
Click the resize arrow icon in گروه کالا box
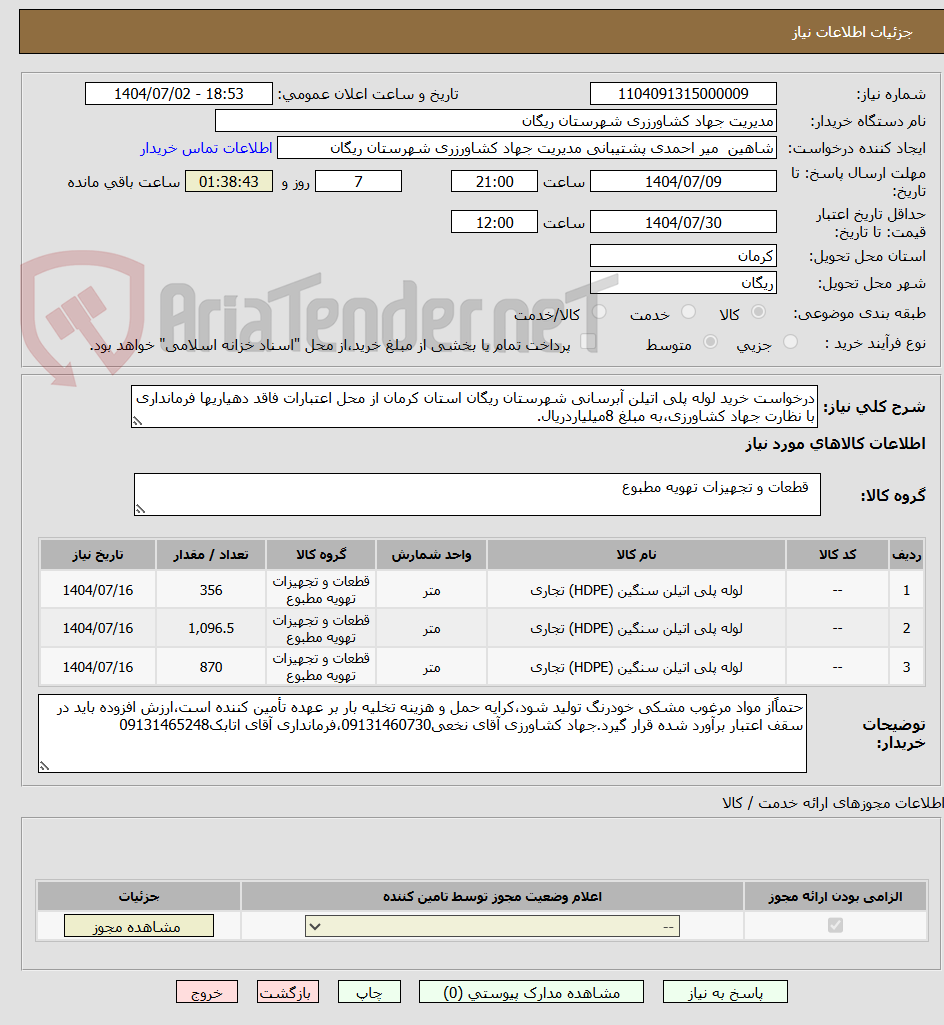point(142,507)
